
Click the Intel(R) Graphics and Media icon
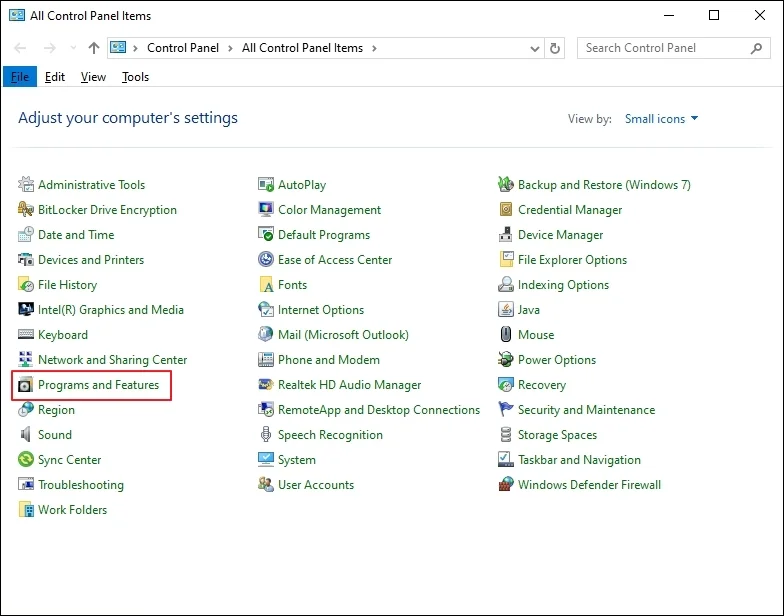coord(26,310)
